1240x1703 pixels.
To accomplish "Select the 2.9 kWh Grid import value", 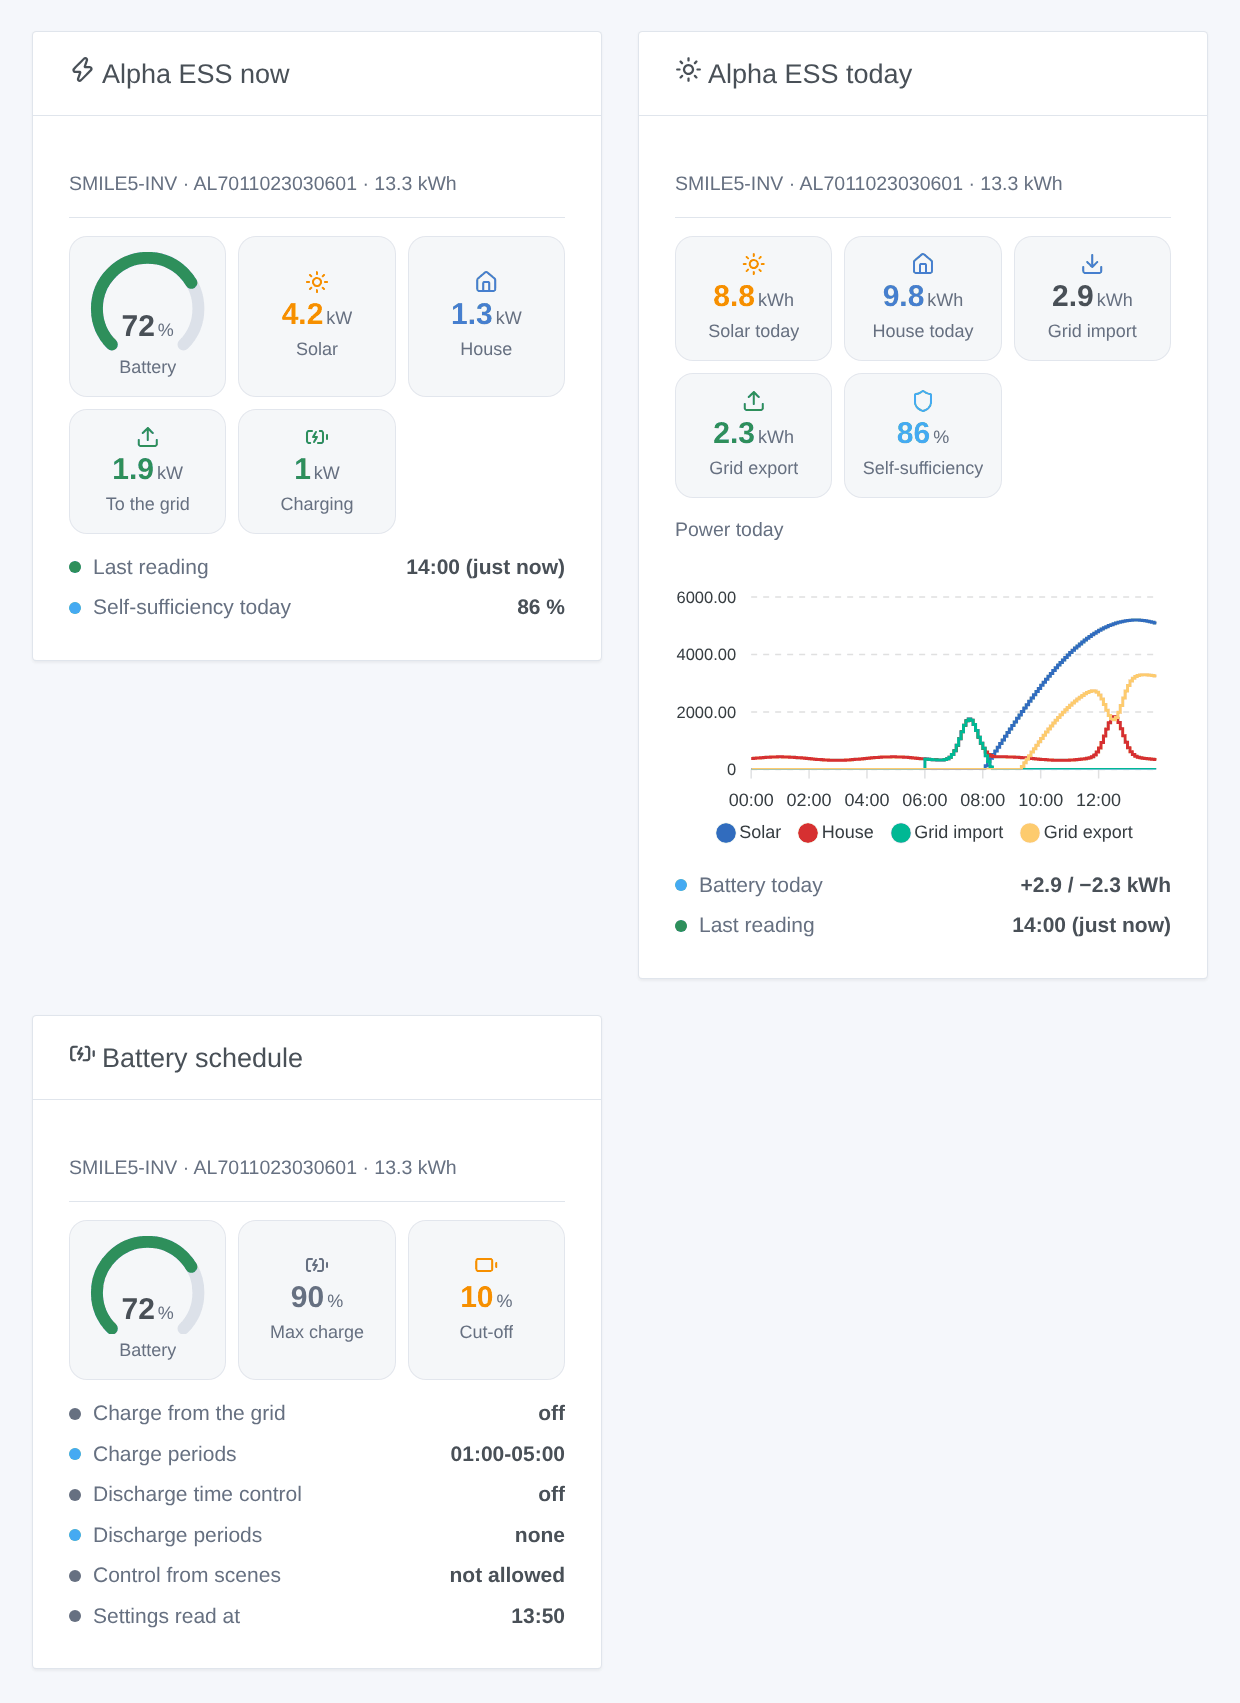I will click(x=1092, y=296).
